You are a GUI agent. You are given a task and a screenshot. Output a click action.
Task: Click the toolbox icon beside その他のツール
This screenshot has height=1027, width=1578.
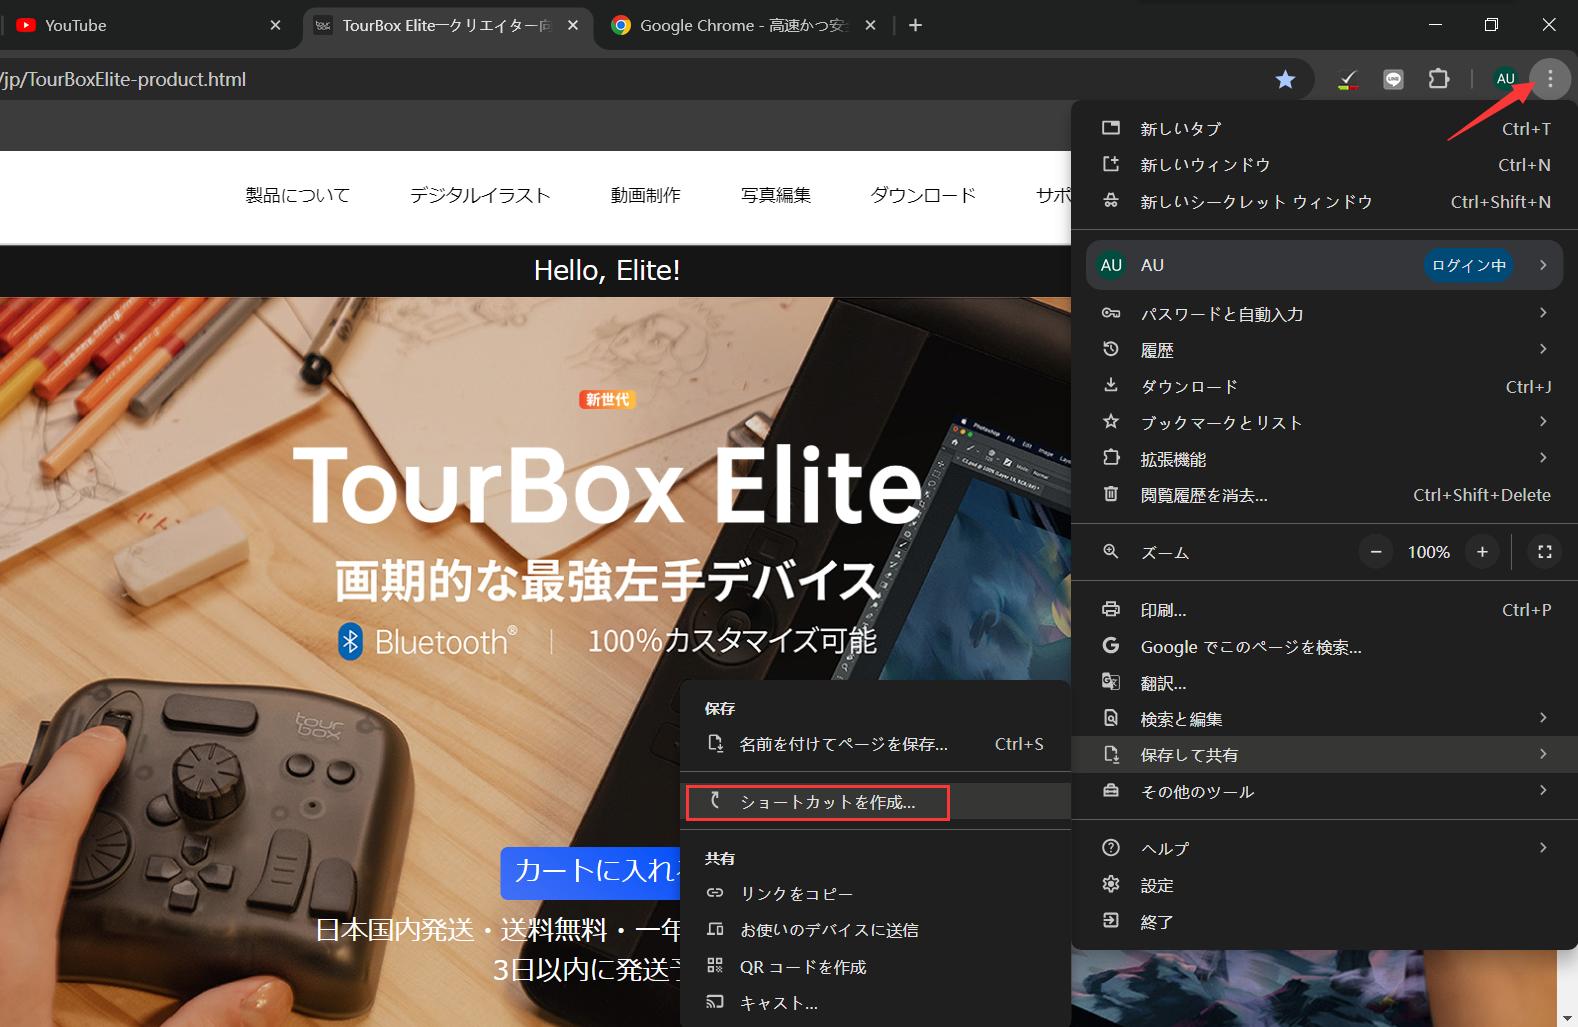point(1110,791)
